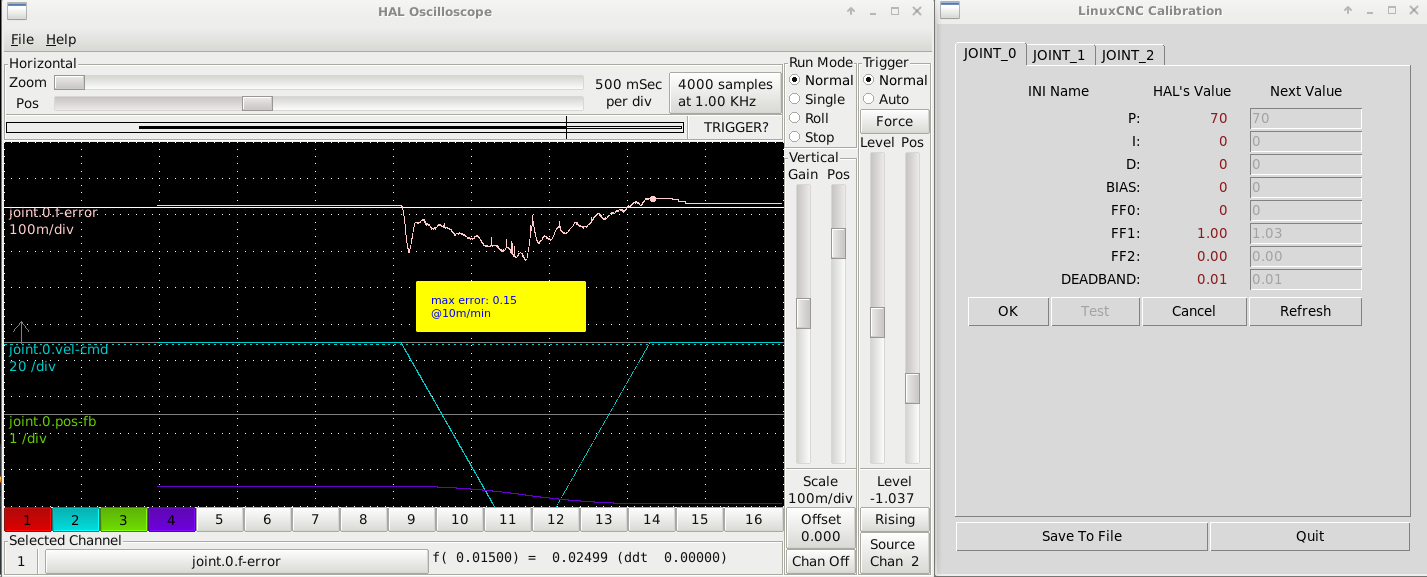Click the P next value field
The width and height of the screenshot is (1427, 577).
tap(1305, 118)
